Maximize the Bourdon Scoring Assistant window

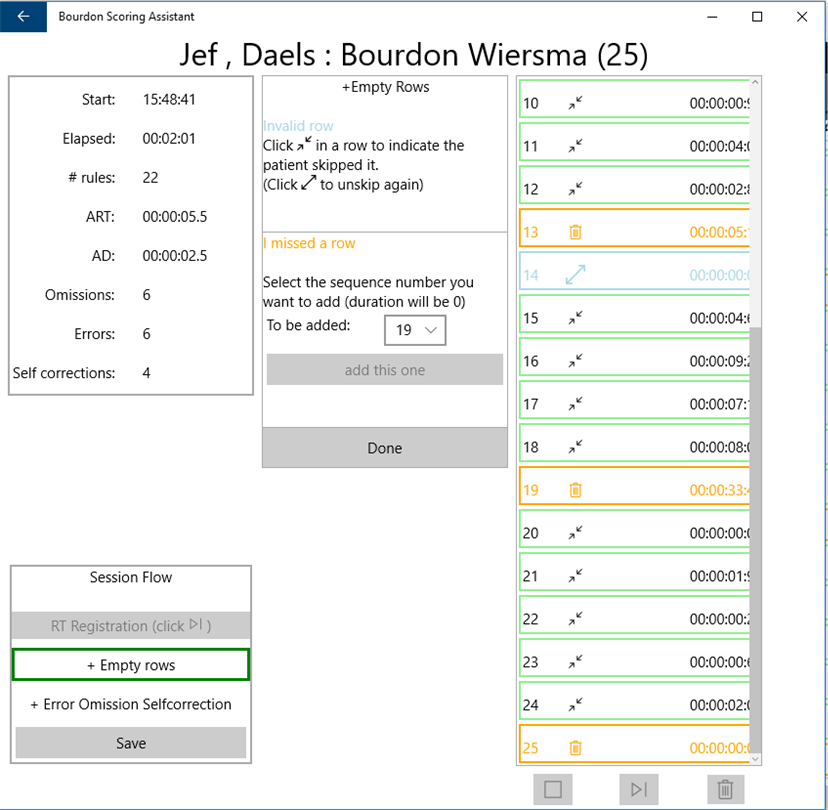[x=757, y=16]
